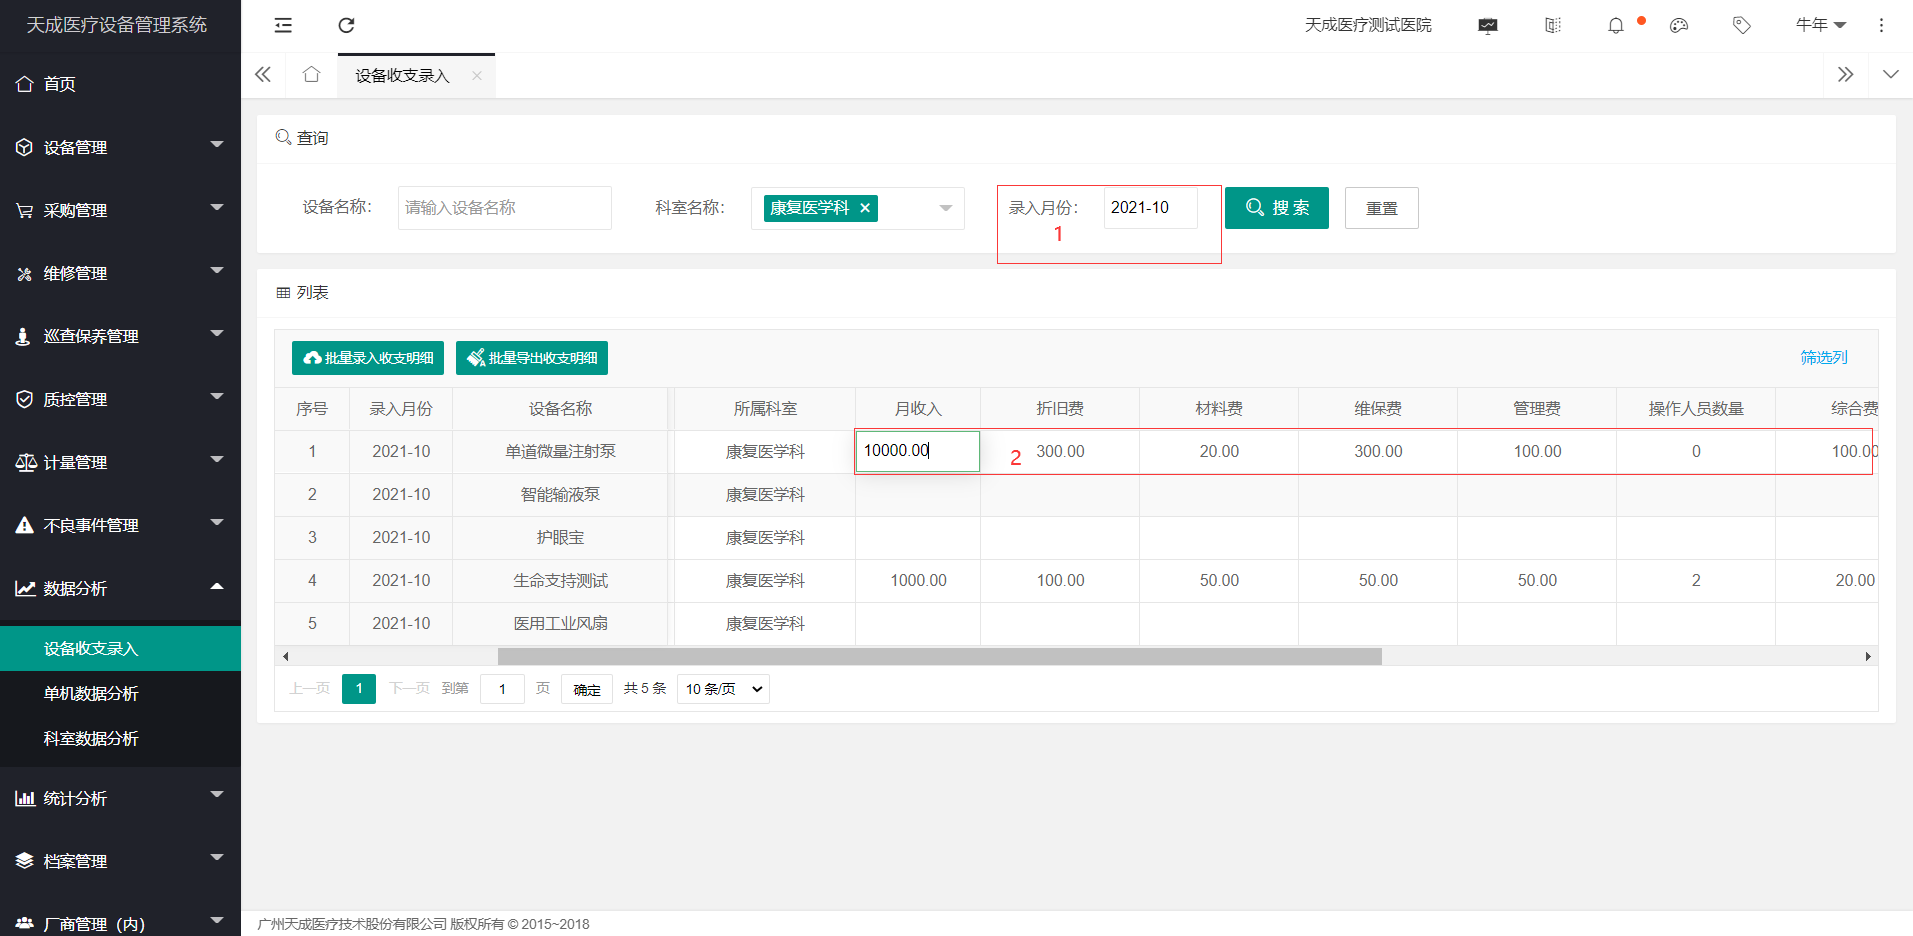The height and width of the screenshot is (936, 1913).
Task: Click the scrollbar right arrow
Action: [x=1868, y=657]
